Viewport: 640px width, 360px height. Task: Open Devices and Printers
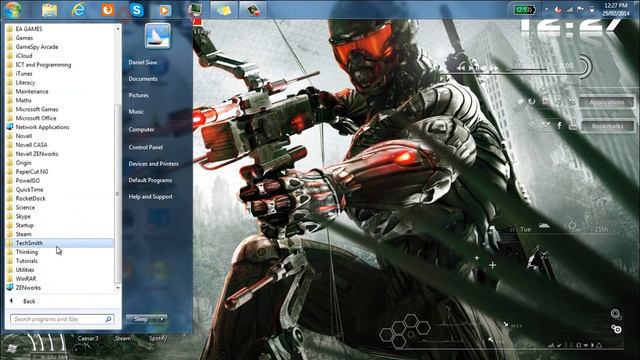point(153,164)
